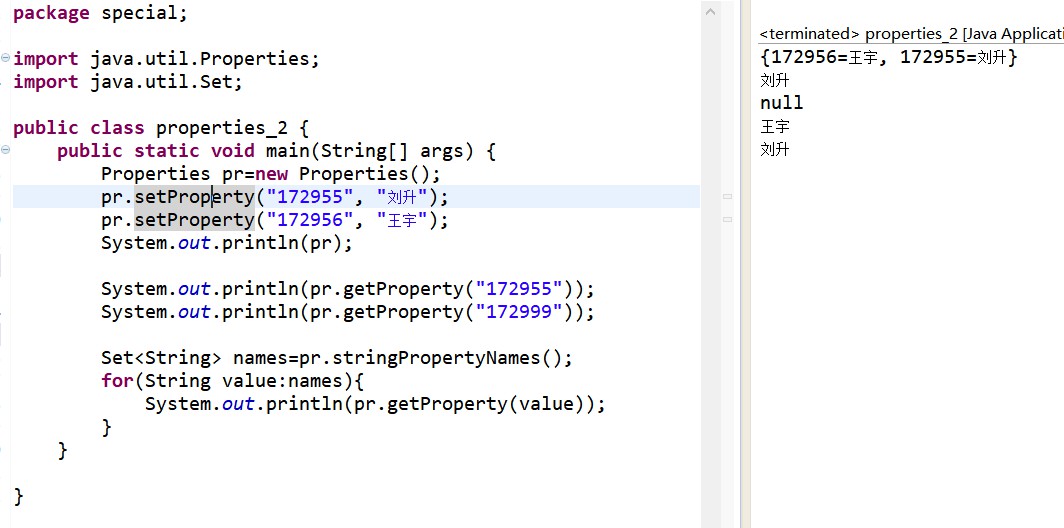The image size is (1064, 528).
Task: Jump to the upper occurrence mark in overview ruler
Action: point(727,196)
